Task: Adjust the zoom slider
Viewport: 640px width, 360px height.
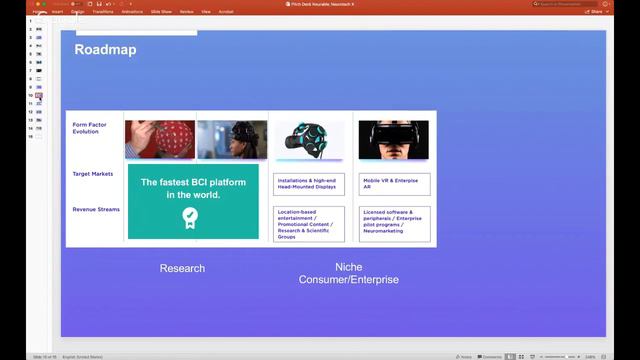Action: click(x=560, y=357)
